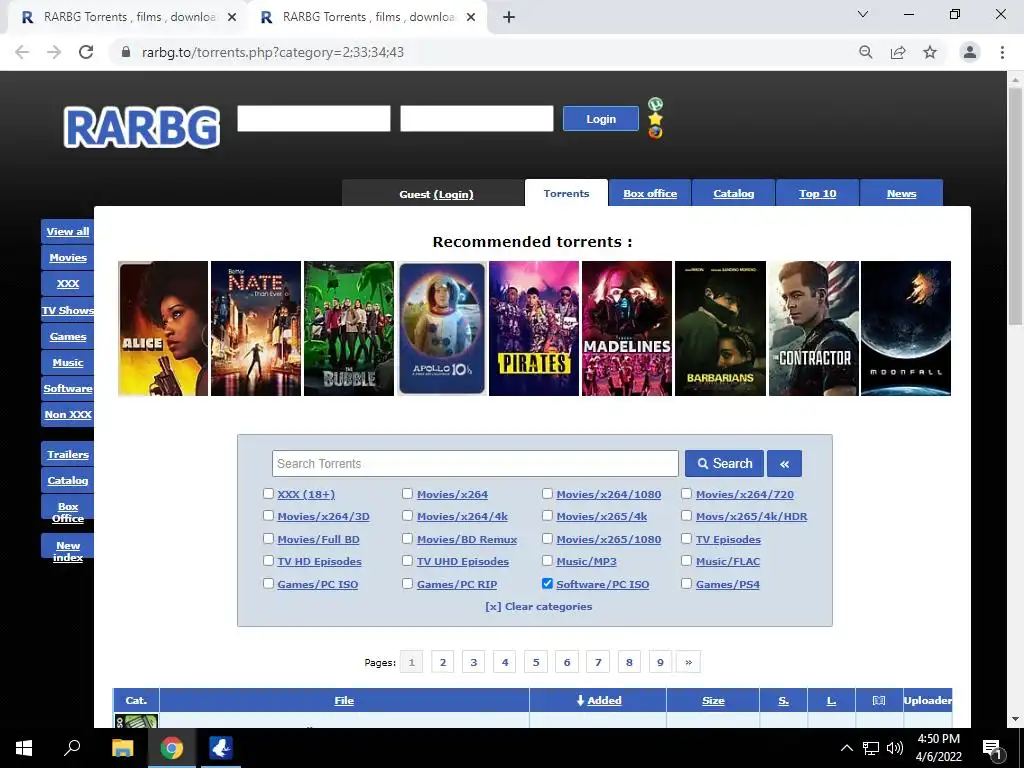Sort the table by Size
The width and height of the screenshot is (1024, 768).
click(x=713, y=700)
